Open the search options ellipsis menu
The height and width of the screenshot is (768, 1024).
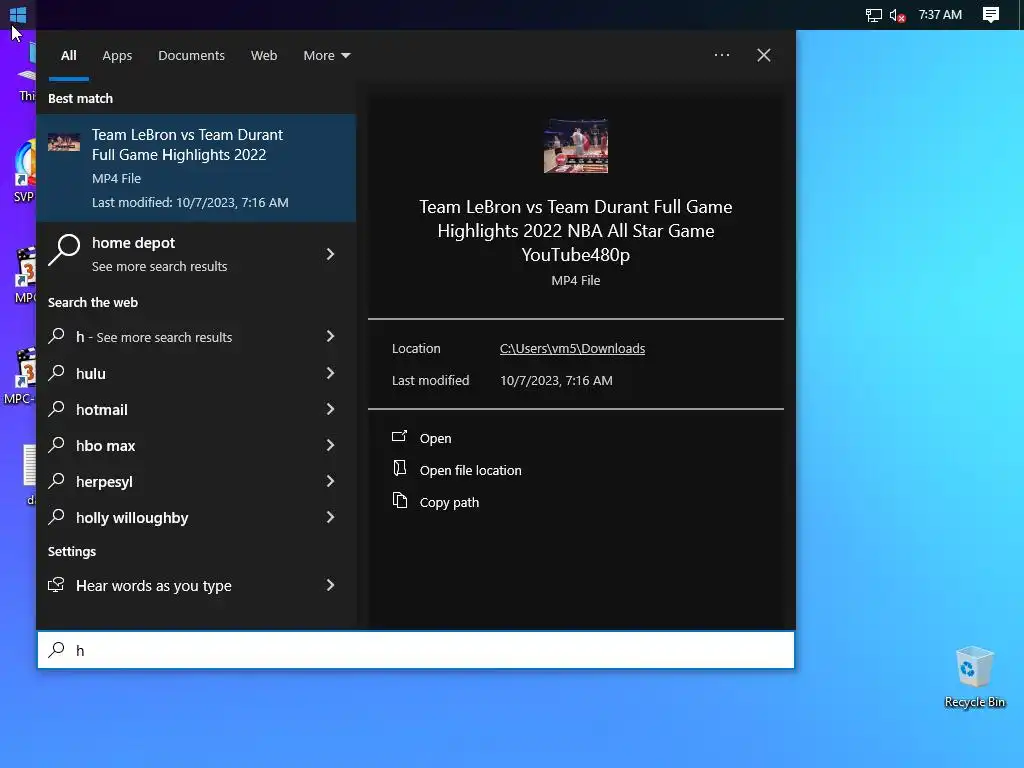tap(722, 55)
